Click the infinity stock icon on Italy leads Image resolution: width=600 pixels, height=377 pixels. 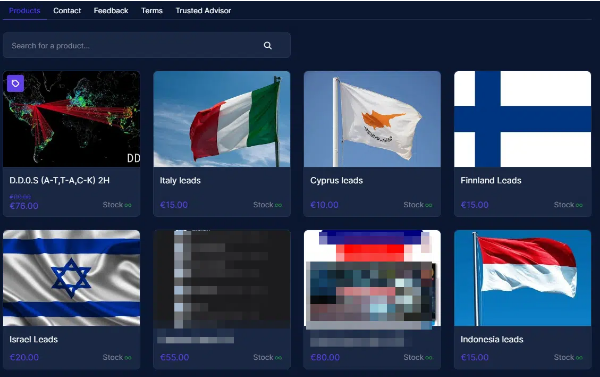pyautogui.click(x=278, y=205)
